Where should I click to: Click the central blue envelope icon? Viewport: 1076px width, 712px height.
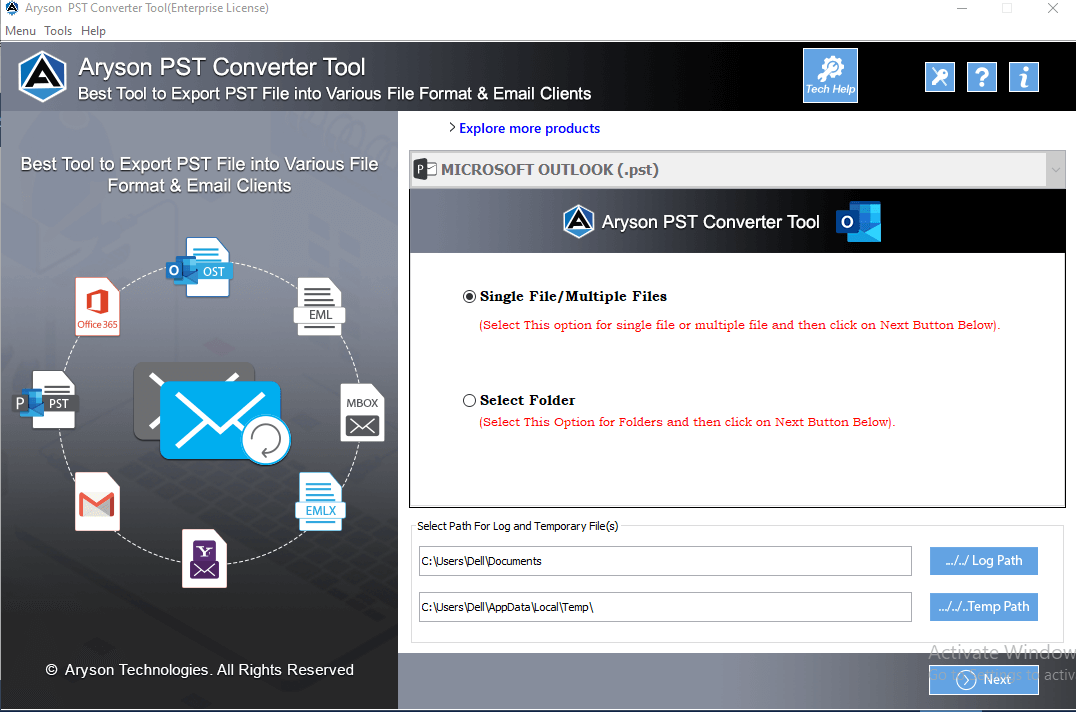220,420
